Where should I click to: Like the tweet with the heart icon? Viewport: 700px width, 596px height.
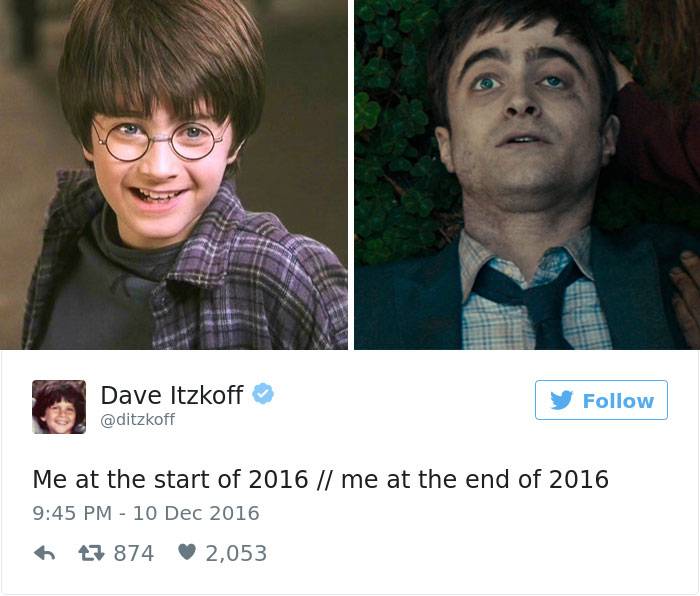187,552
